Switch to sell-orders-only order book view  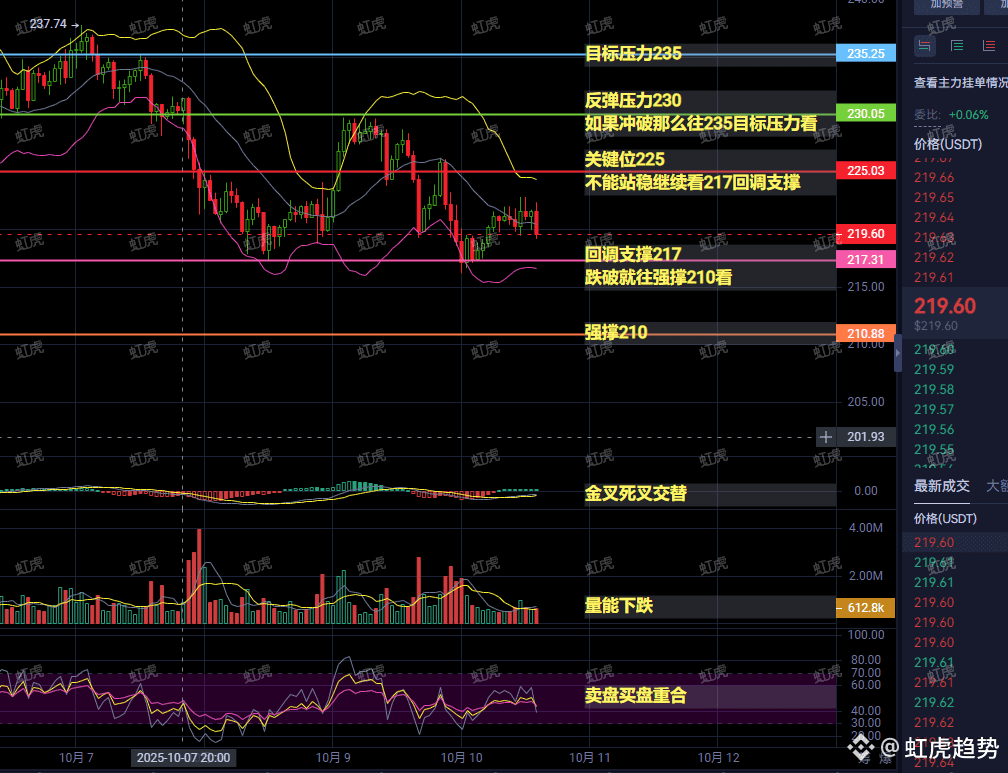point(990,45)
